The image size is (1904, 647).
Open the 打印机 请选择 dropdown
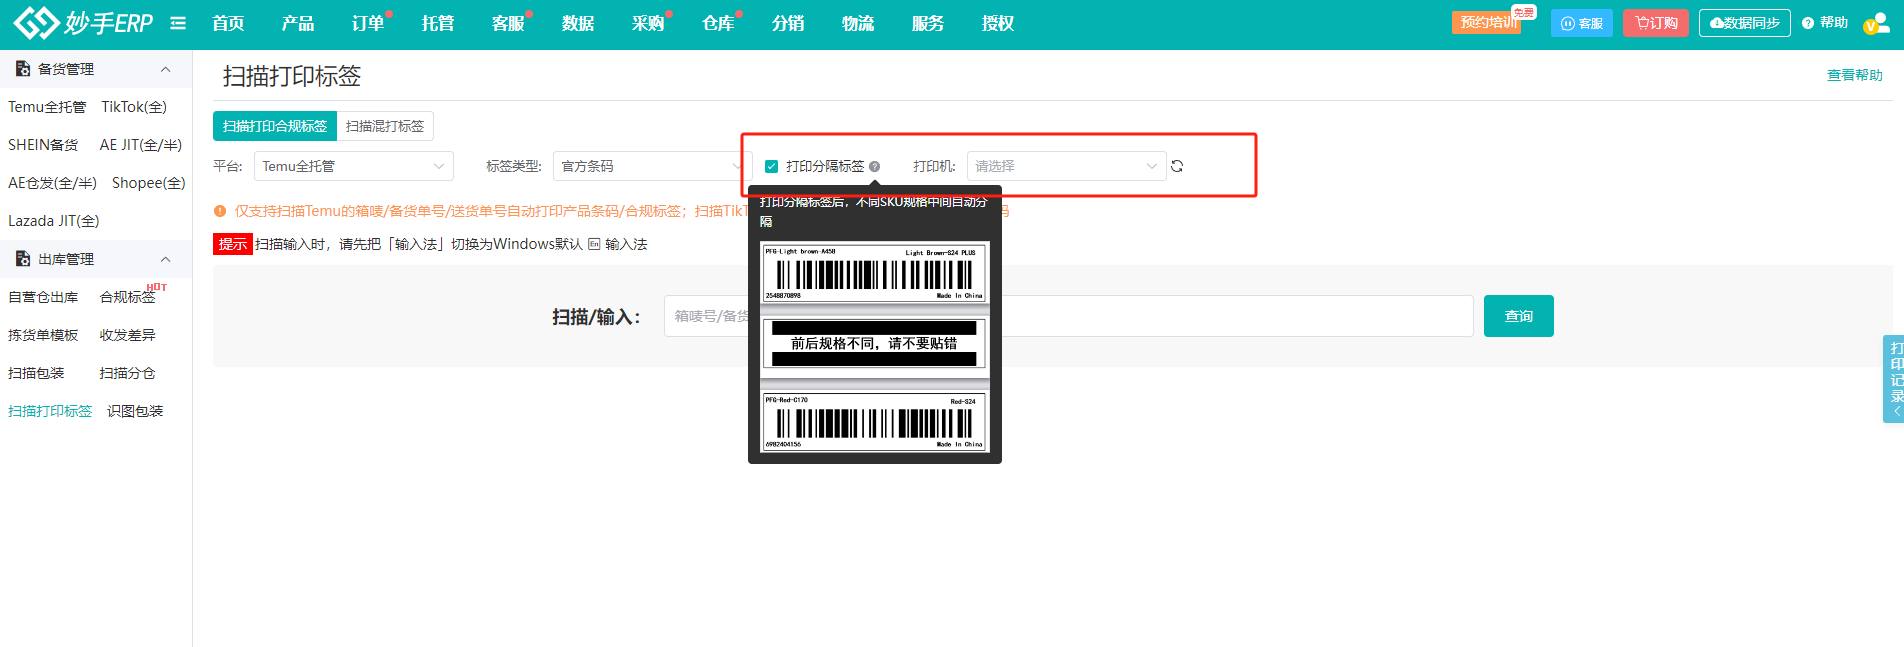click(x=1066, y=166)
